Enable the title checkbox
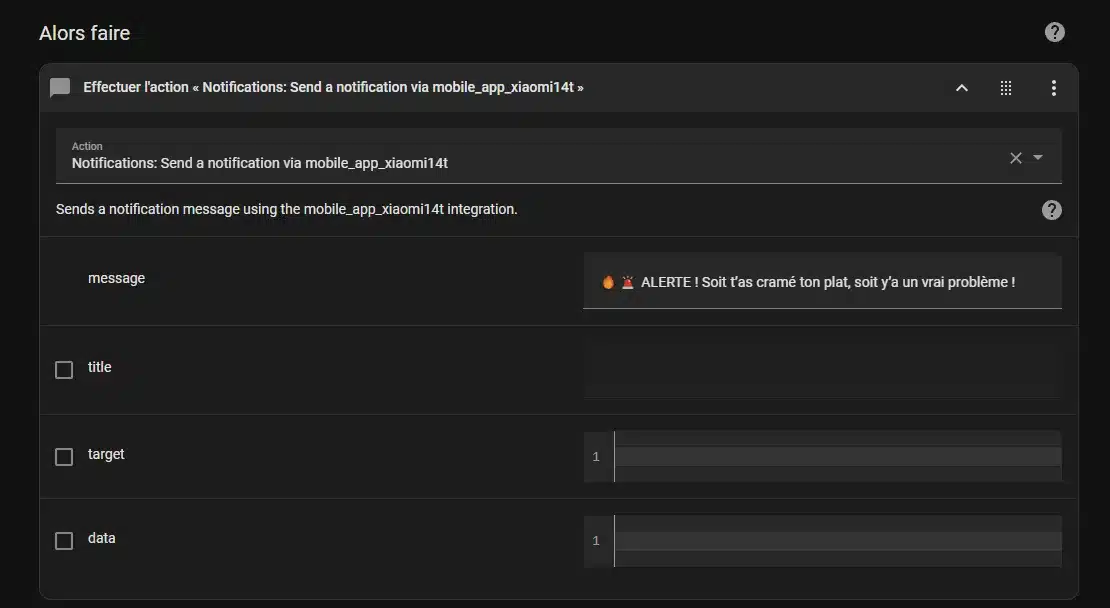 (64, 369)
